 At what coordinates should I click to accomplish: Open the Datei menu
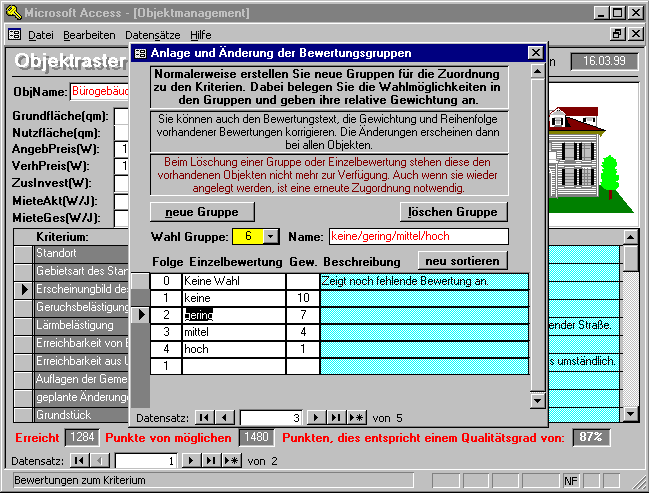(x=41, y=34)
